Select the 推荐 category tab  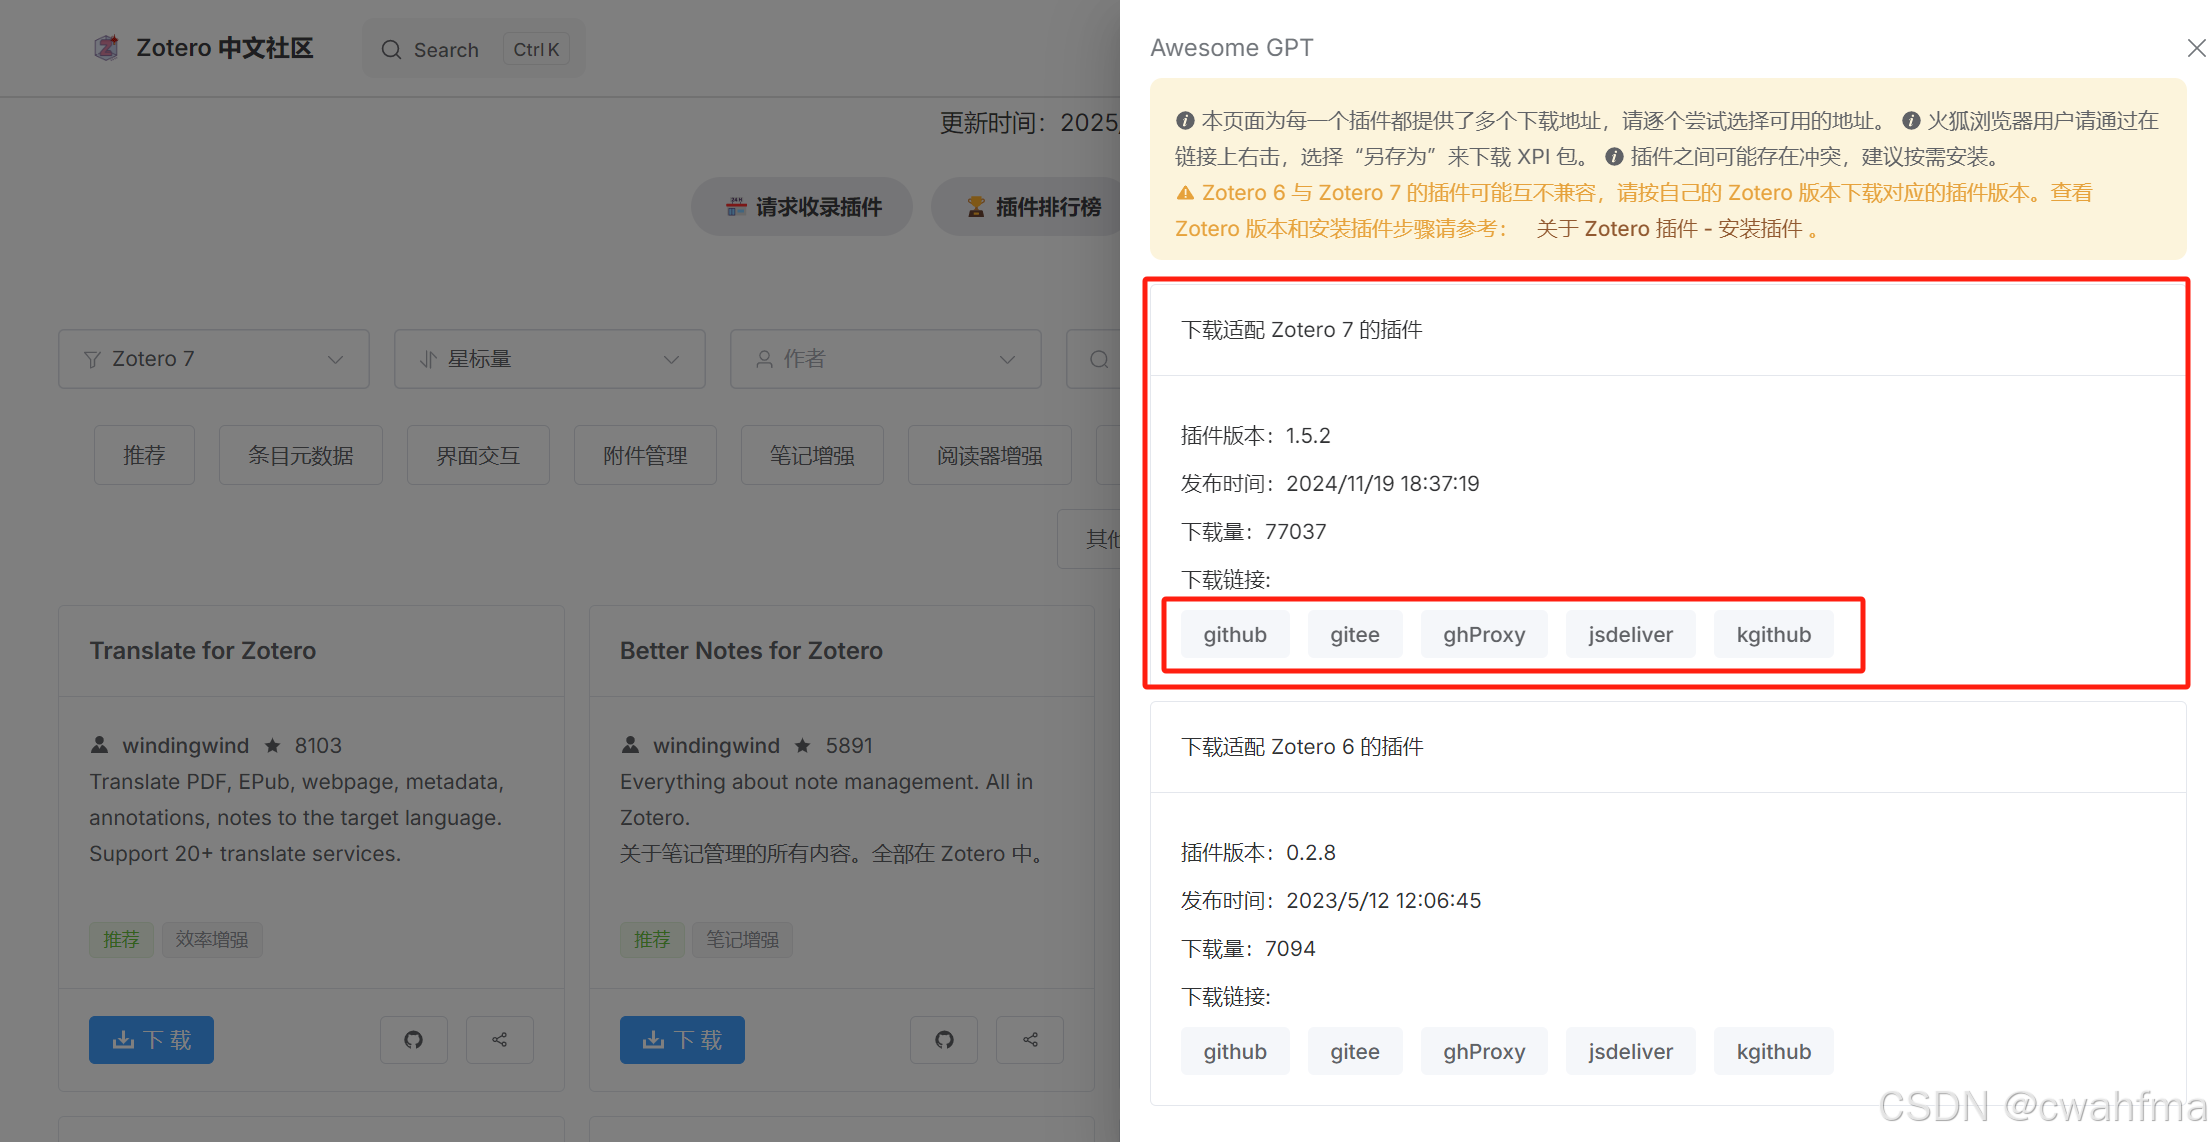pyautogui.click(x=144, y=456)
